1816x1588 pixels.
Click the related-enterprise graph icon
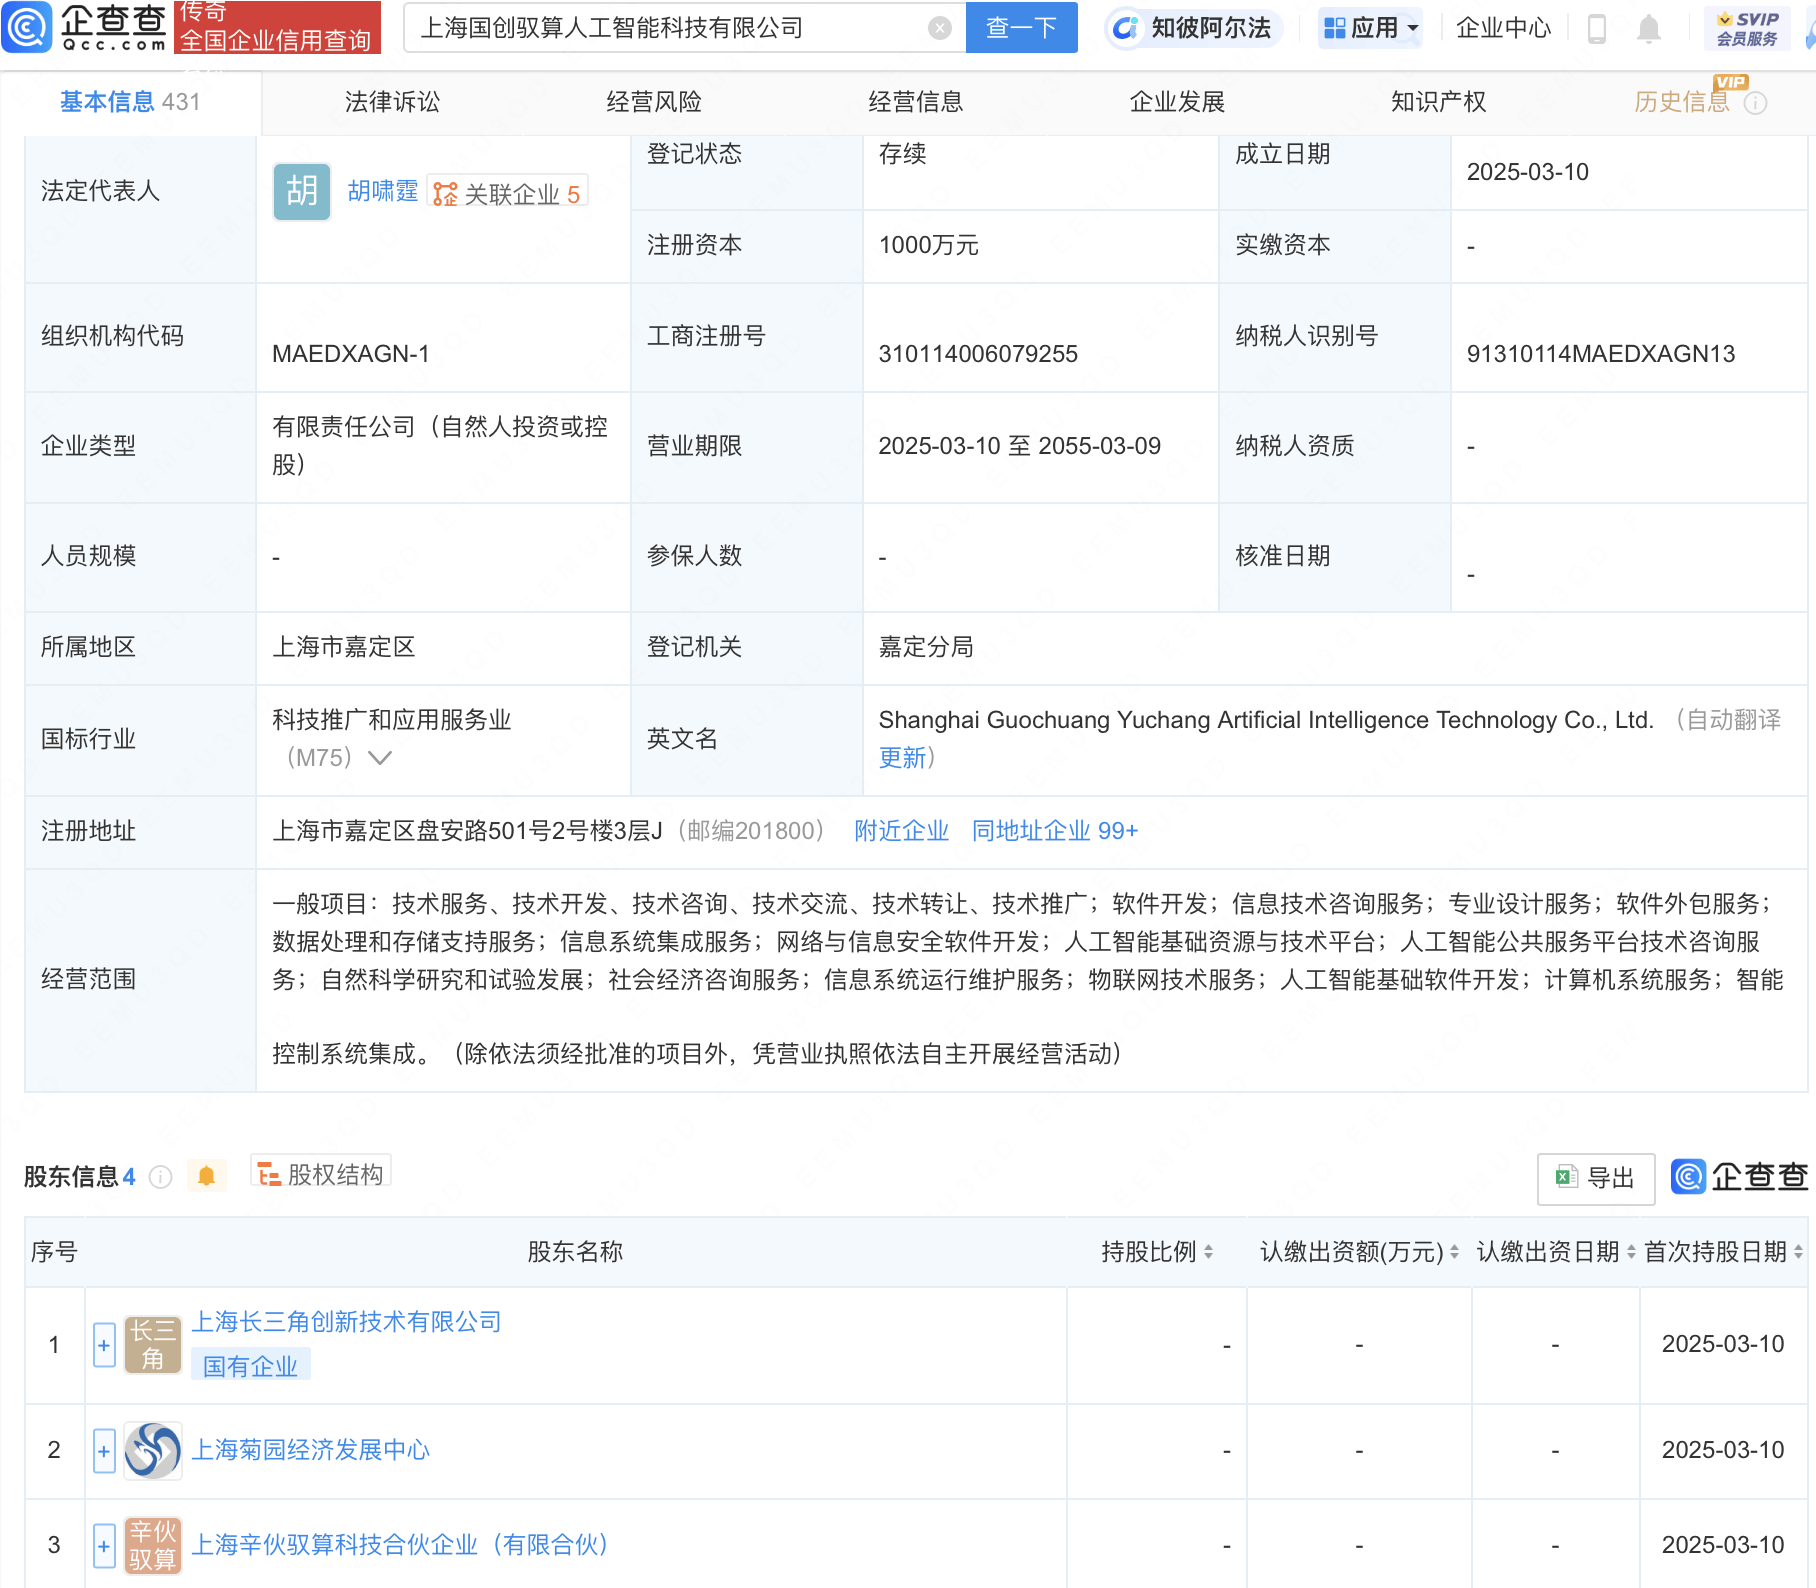coord(445,193)
